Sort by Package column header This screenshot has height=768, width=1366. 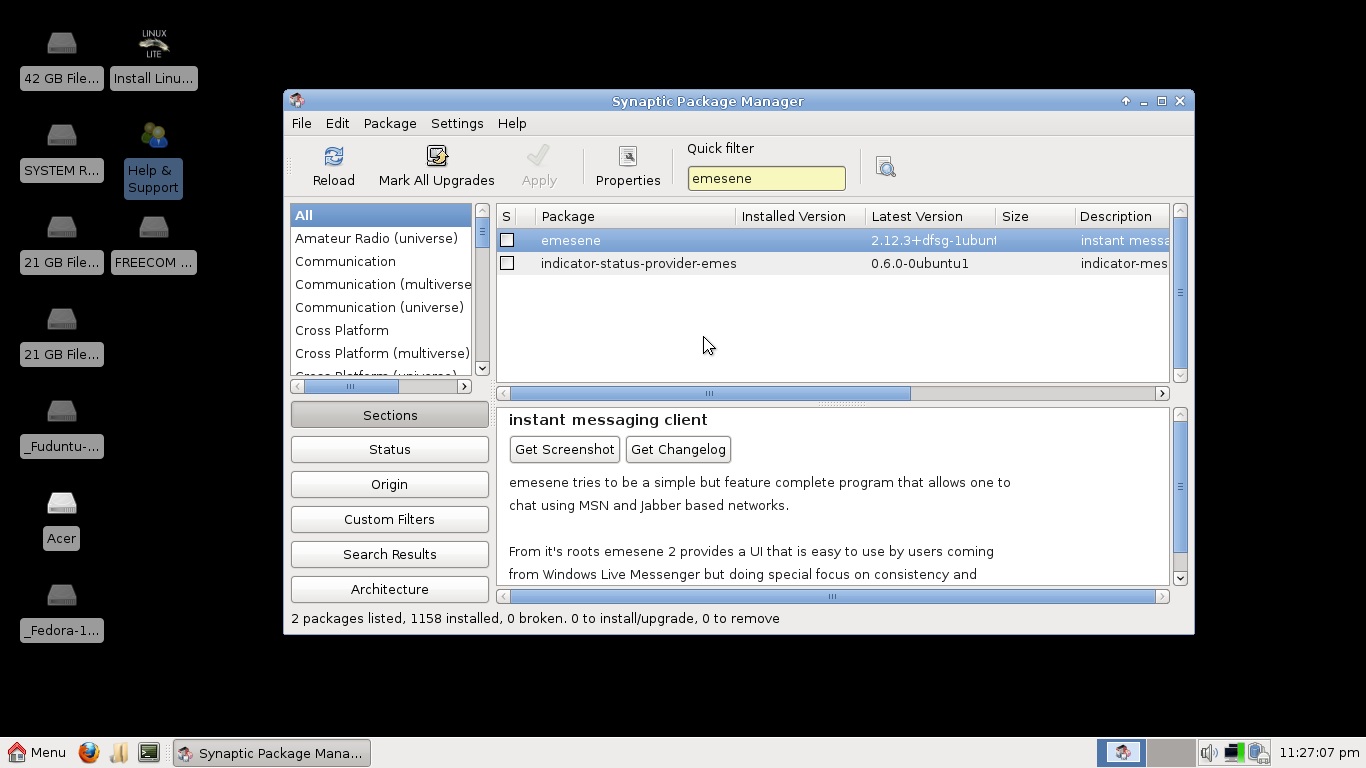(x=635, y=216)
